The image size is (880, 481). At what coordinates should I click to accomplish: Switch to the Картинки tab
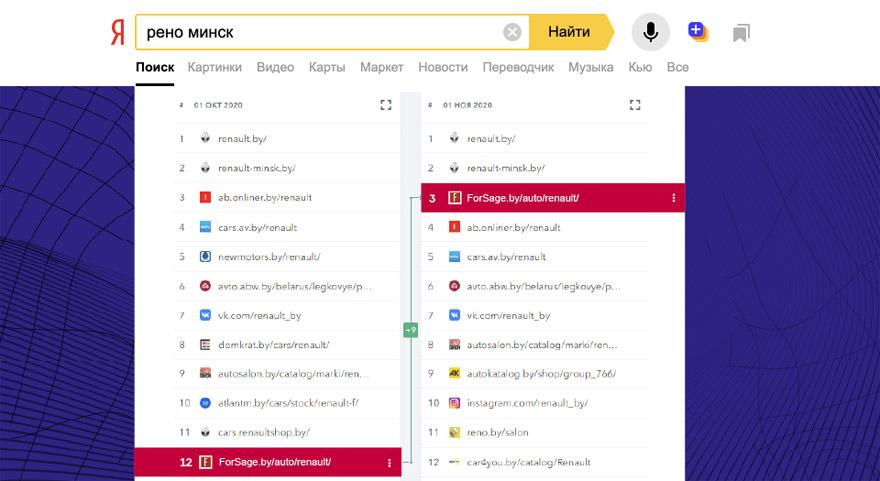tap(215, 67)
